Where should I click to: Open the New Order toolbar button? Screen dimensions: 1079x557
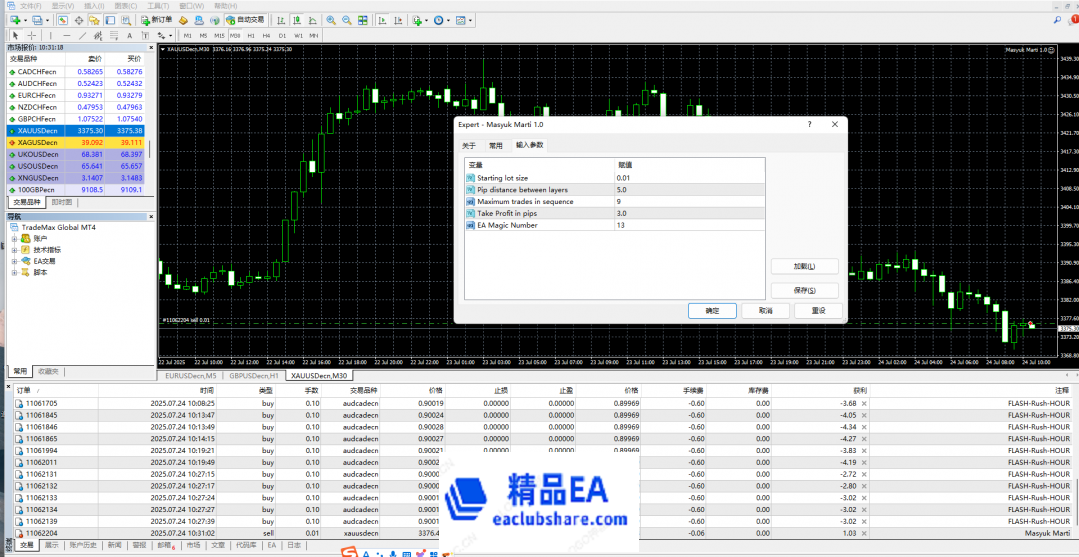156,20
